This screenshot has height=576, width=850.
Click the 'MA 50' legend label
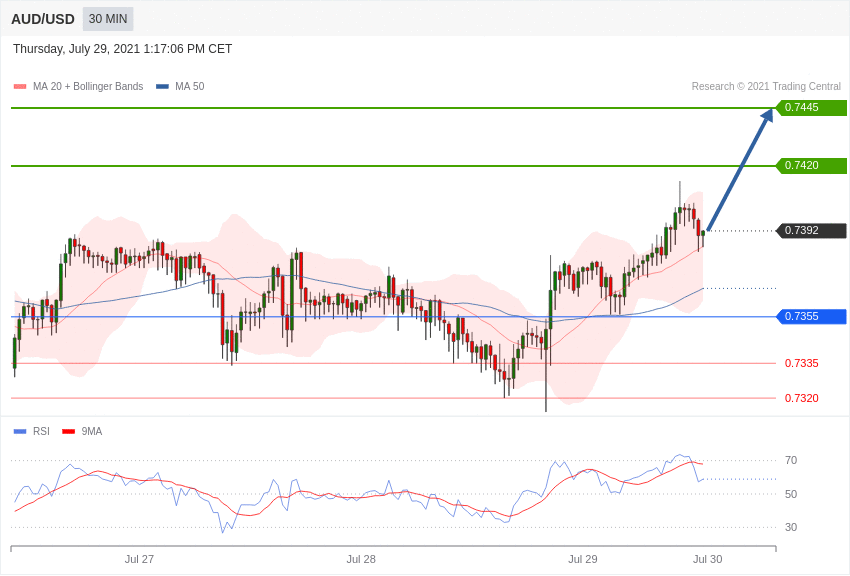[190, 86]
